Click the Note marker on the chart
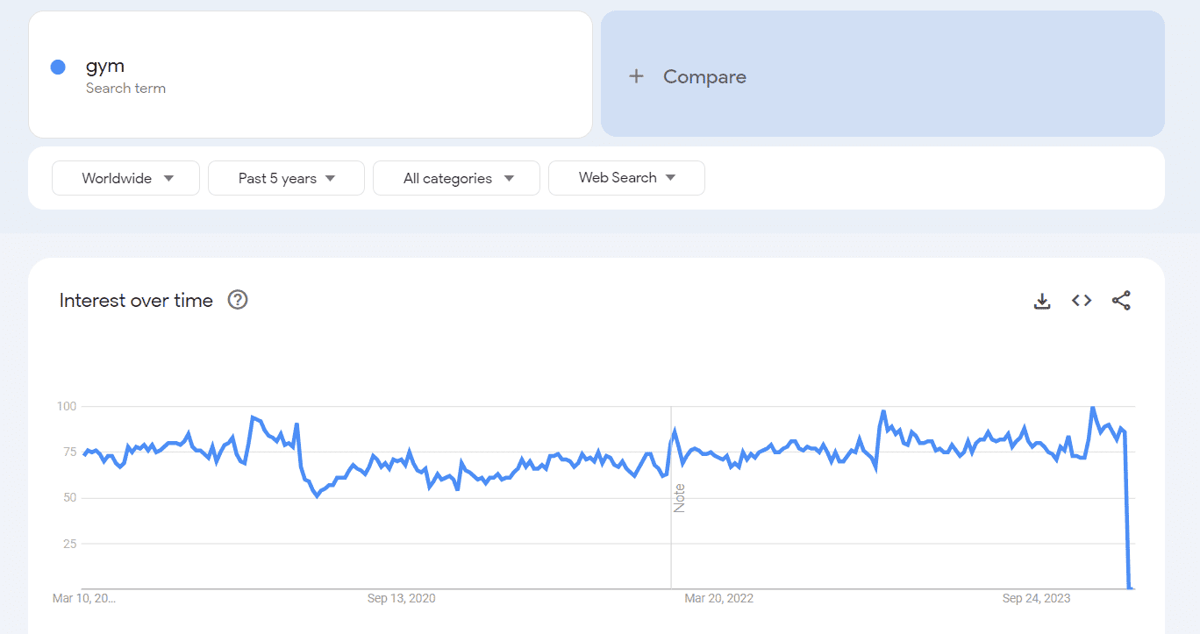Screen dimensions: 1200x634 pyautogui.click(x=679, y=497)
